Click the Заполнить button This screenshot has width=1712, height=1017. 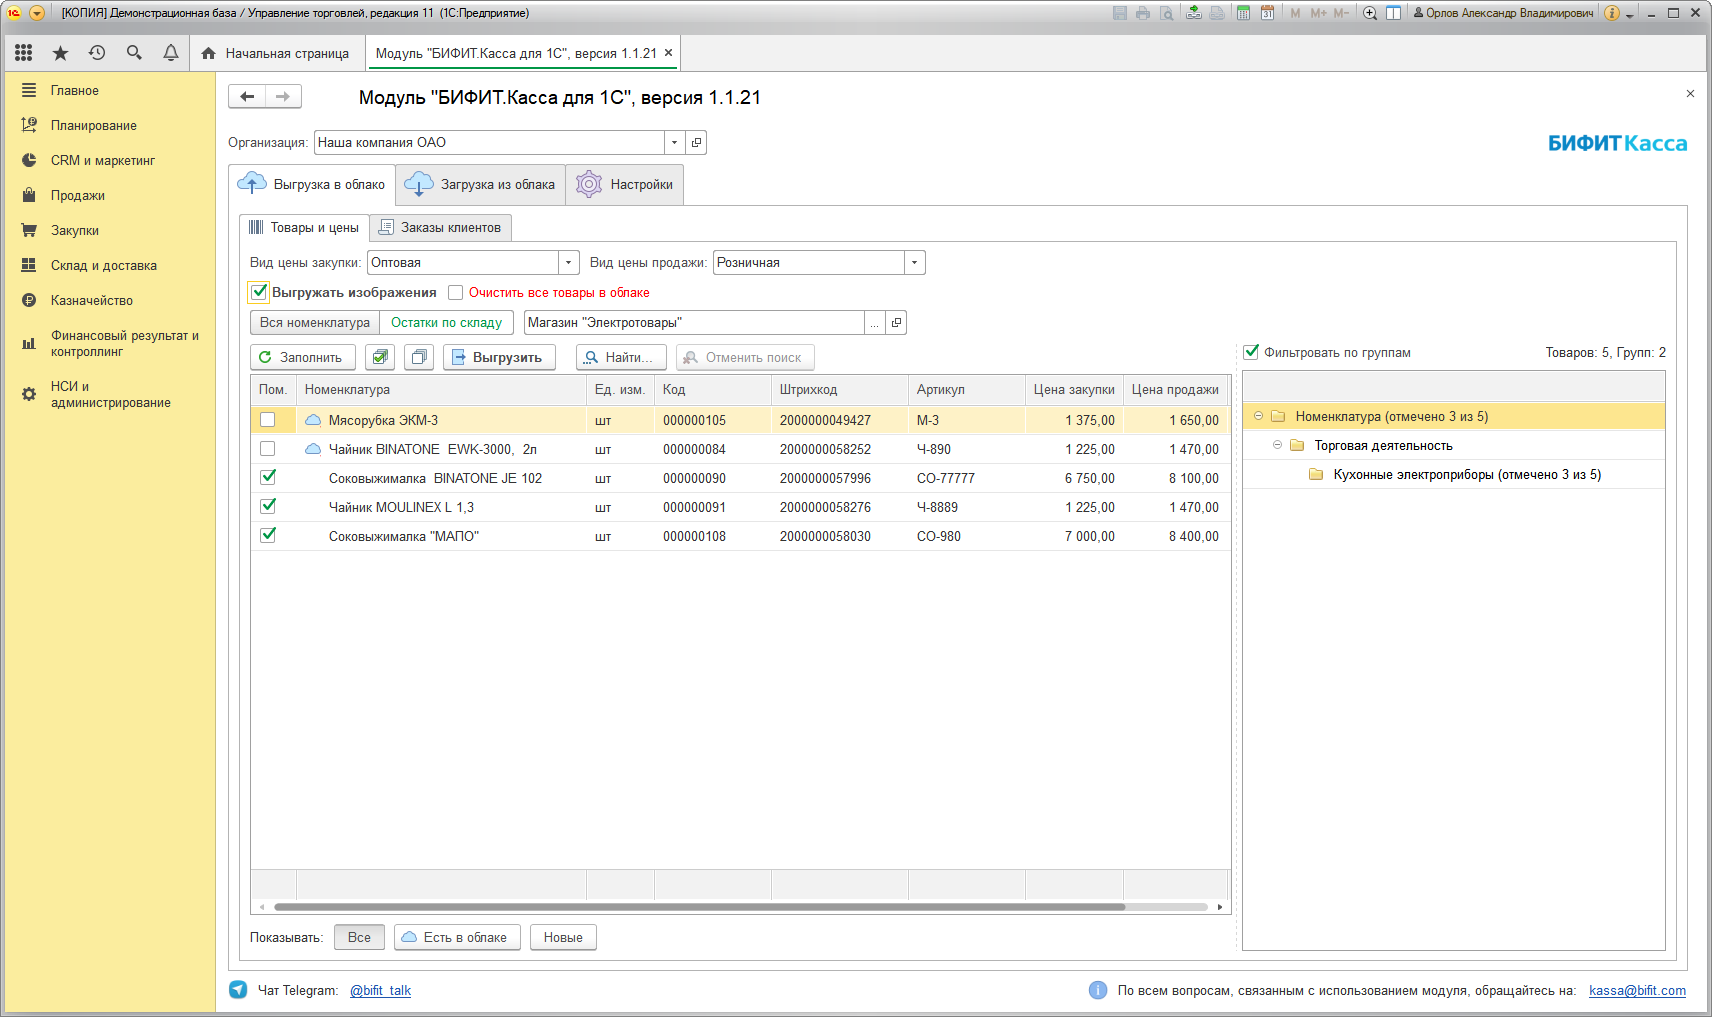(x=303, y=357)
